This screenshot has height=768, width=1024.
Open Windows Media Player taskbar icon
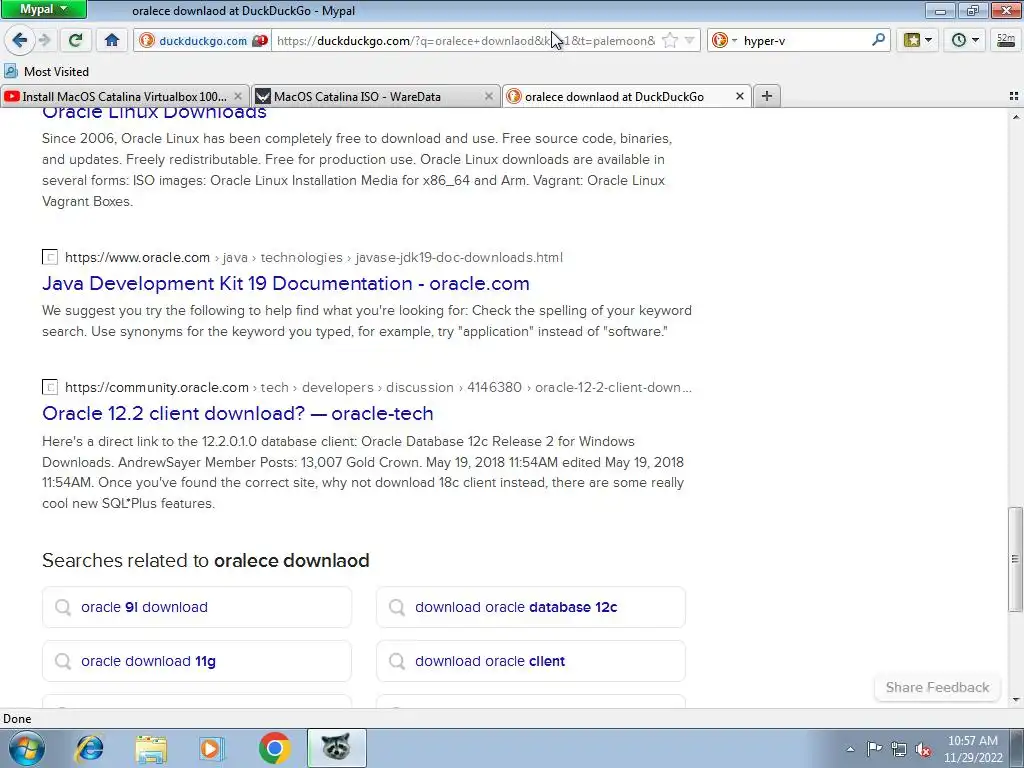[x=212, y=748]
